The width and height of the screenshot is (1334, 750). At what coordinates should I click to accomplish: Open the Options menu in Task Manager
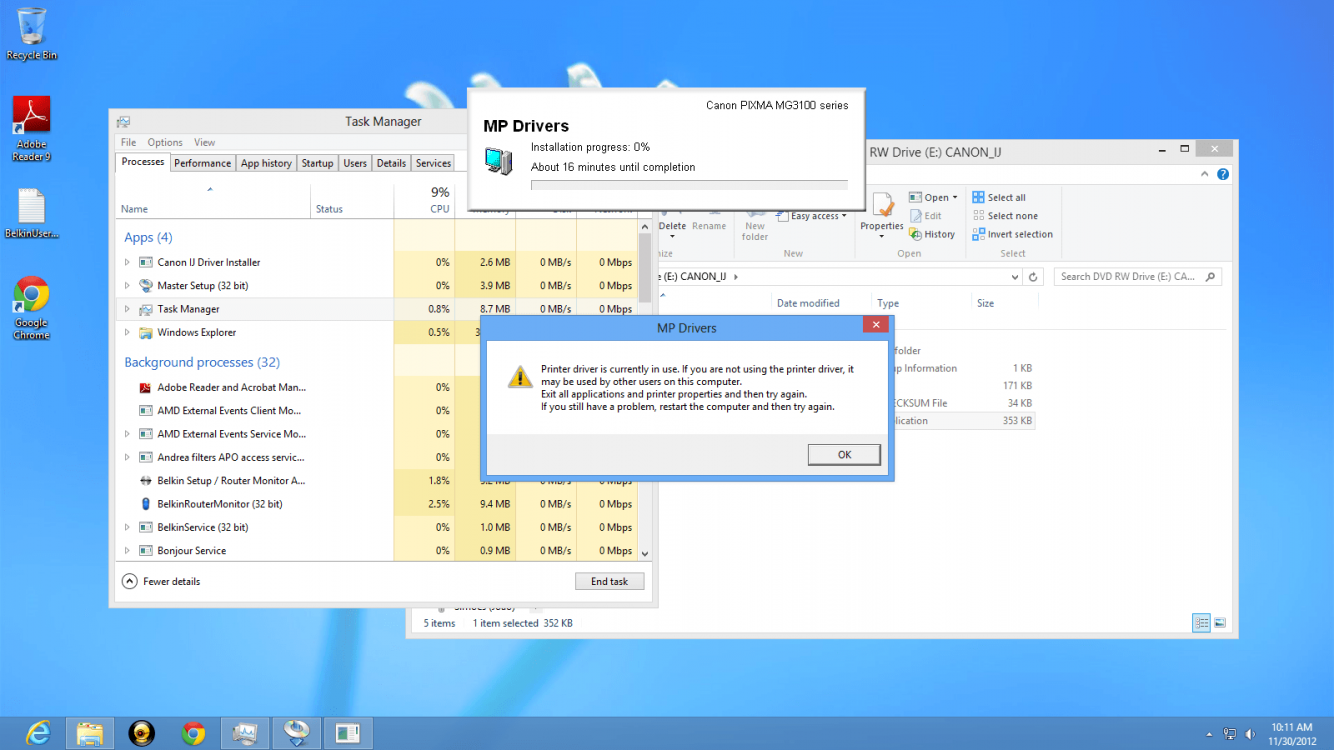pos(165,142)
